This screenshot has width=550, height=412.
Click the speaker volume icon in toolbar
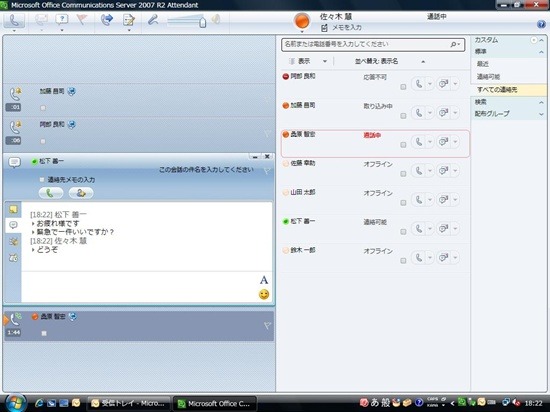point(216,20)
